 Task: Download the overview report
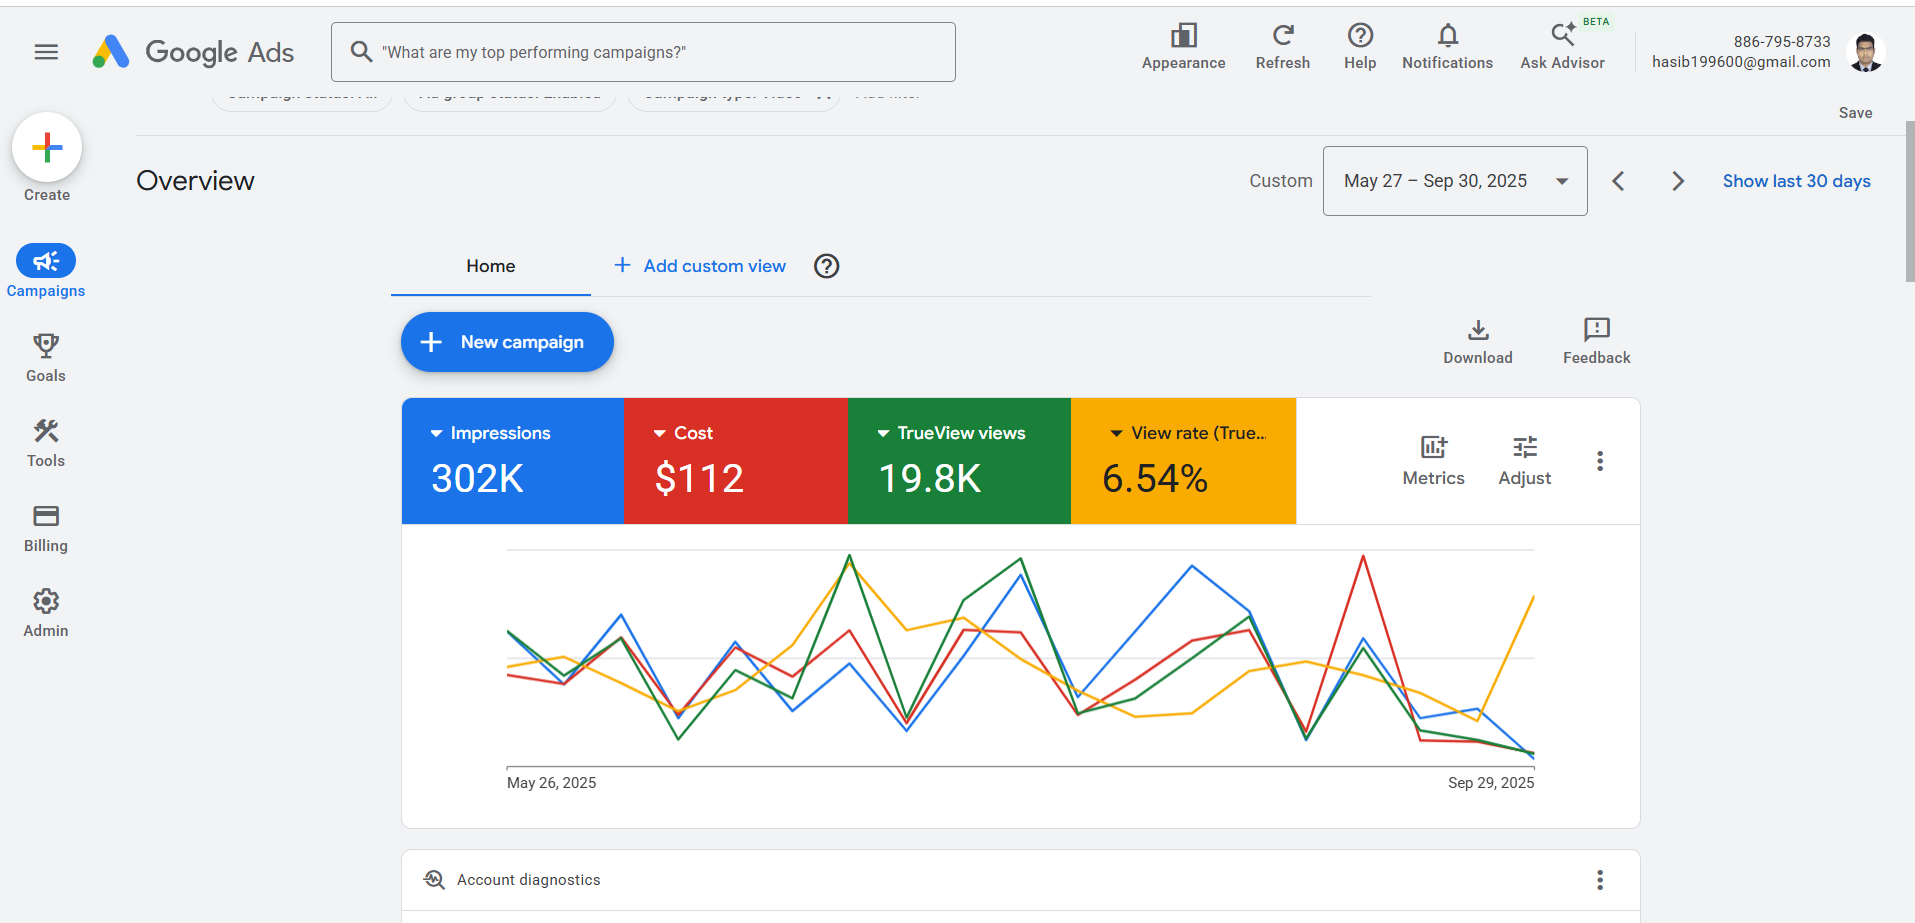[x=1478, y=342]
